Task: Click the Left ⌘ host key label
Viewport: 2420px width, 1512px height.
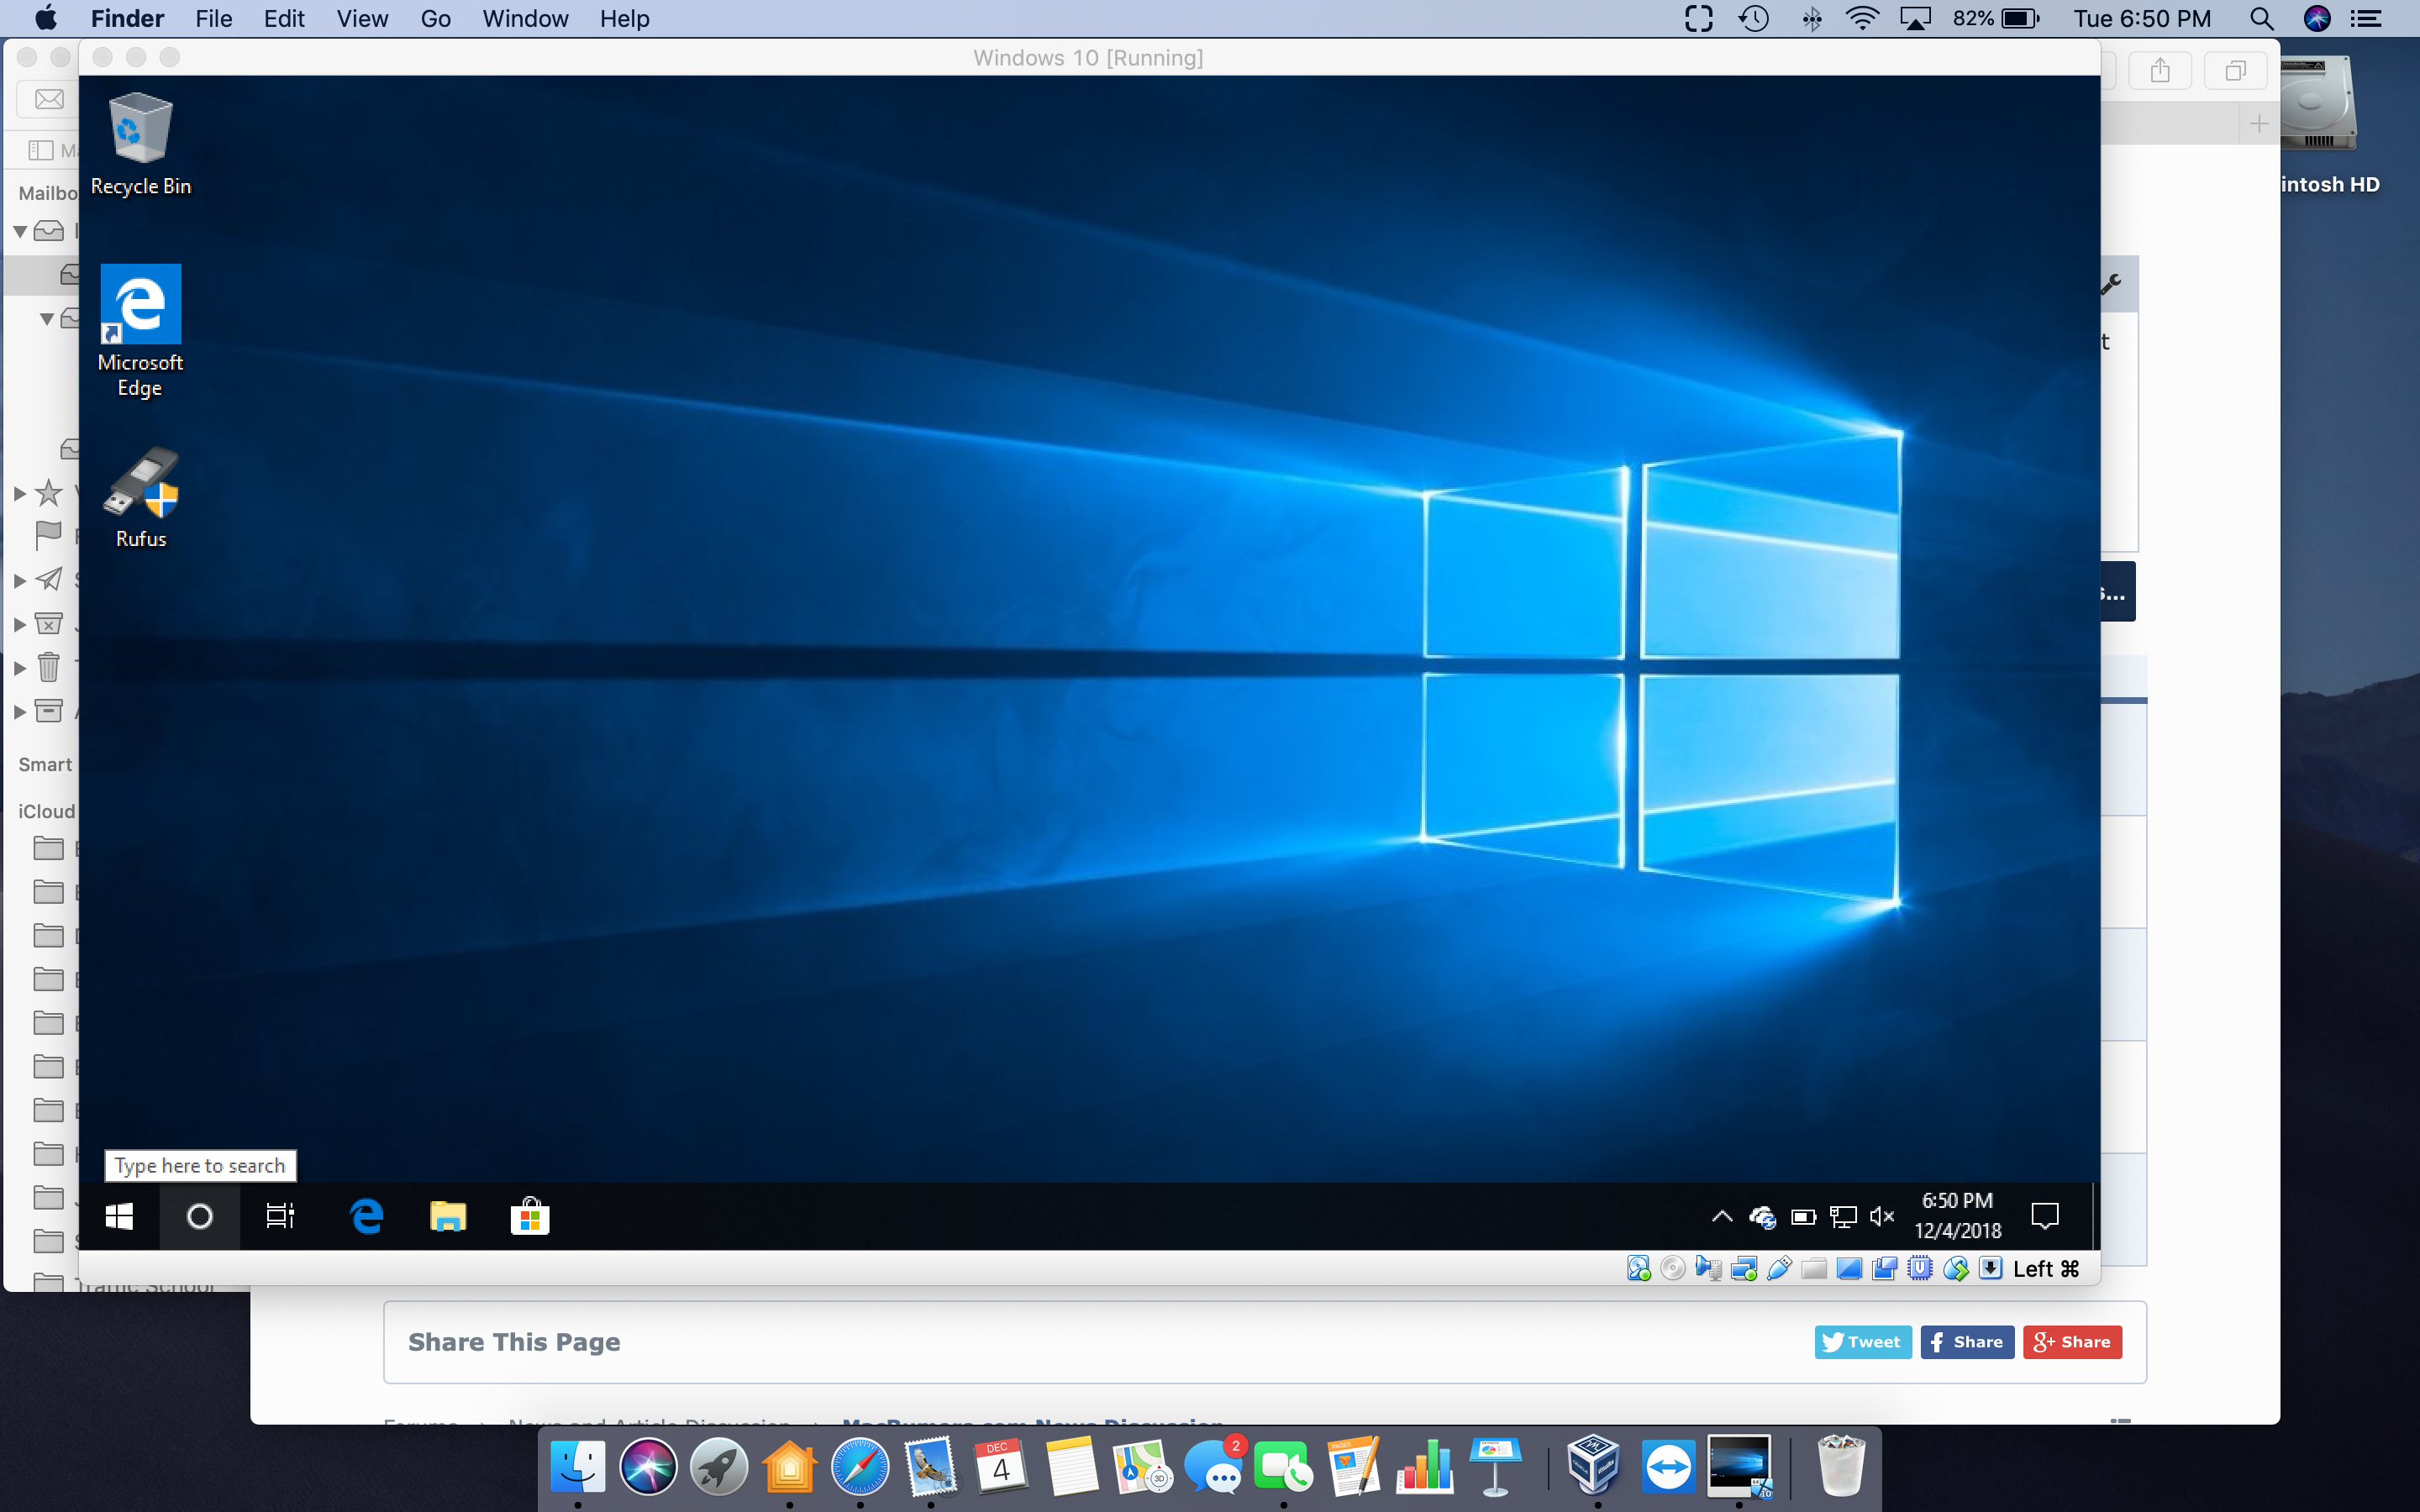Action: click(x=2046, y=1269)
